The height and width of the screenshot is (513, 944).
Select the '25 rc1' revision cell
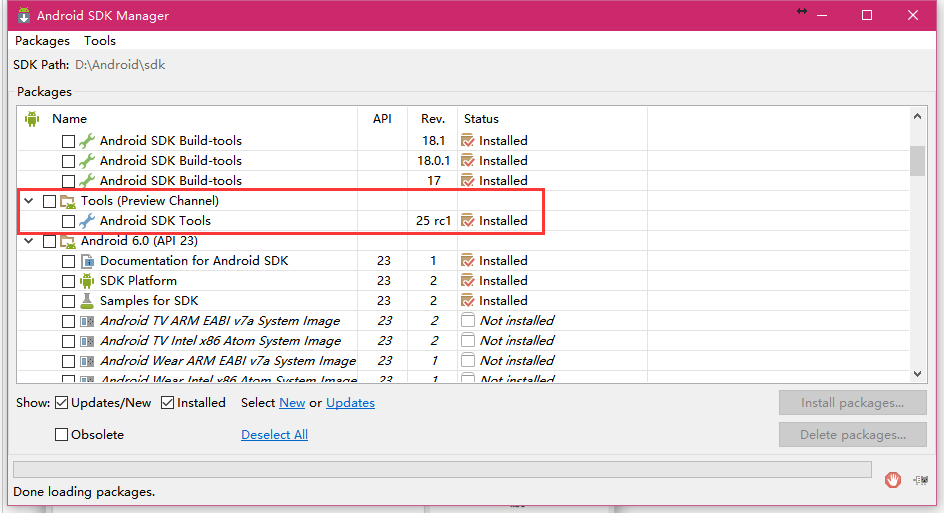pos(433,221)
